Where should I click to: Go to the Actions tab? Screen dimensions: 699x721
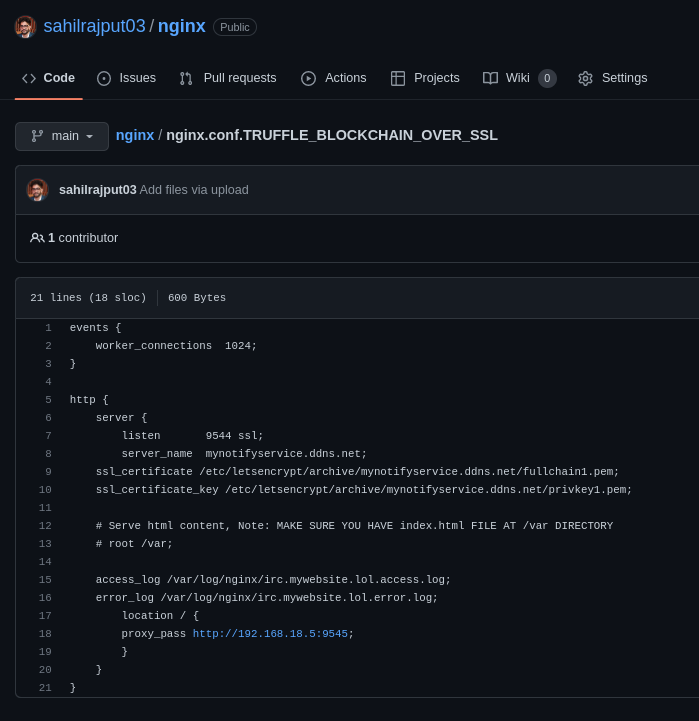pos(334,78)
